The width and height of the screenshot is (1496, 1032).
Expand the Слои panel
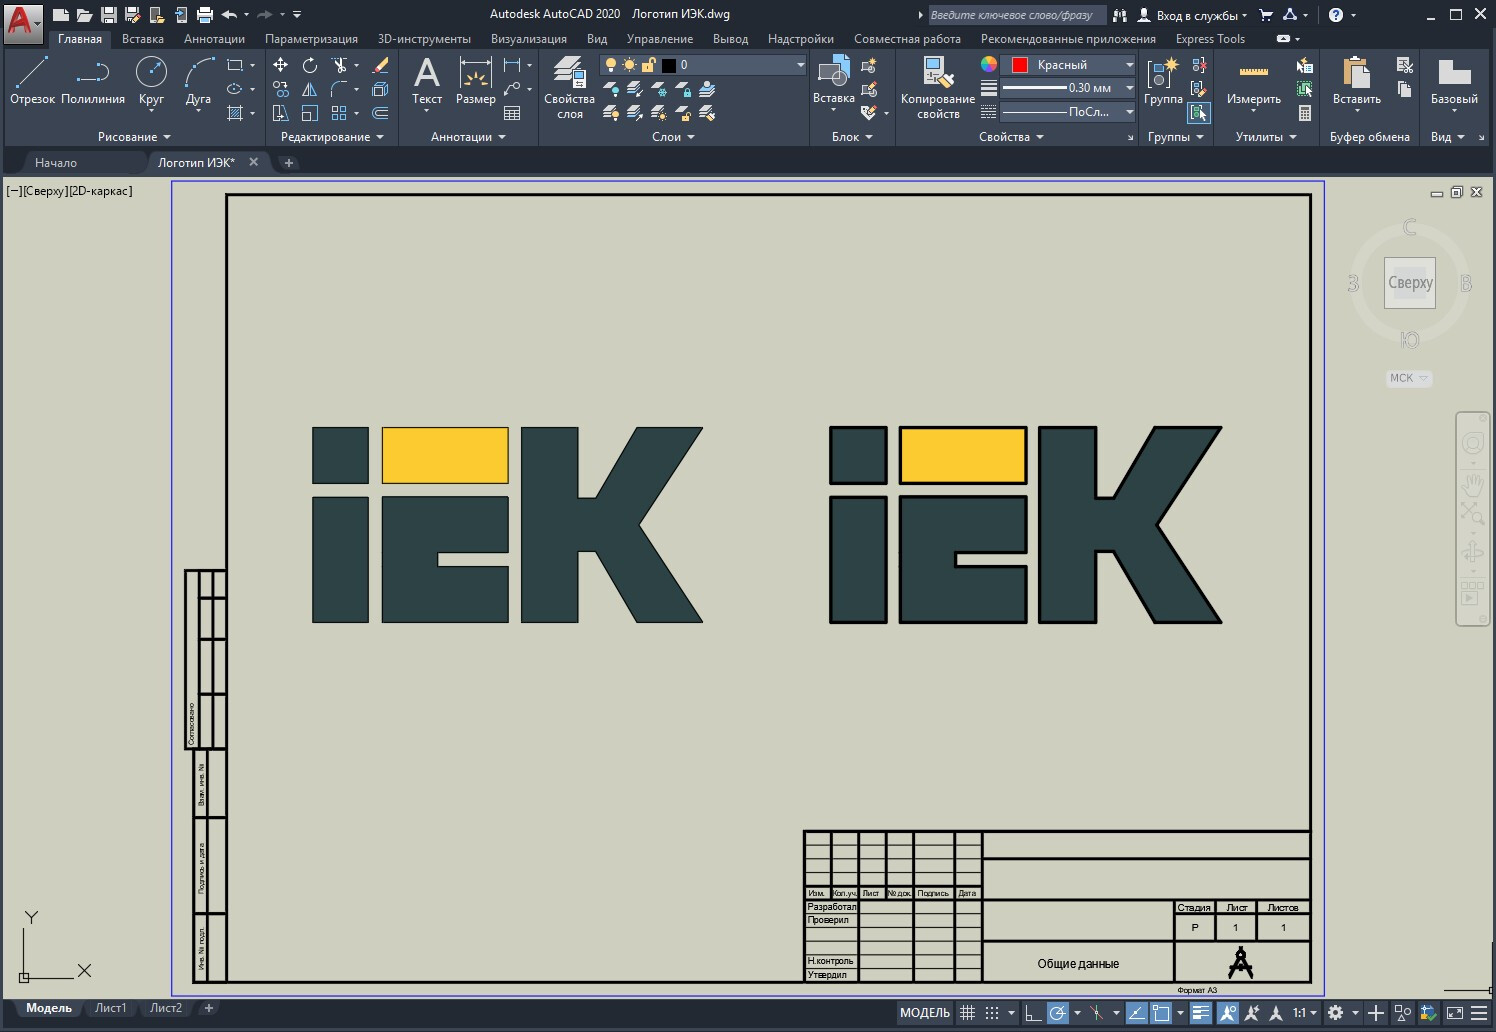(x=673, y=137)
